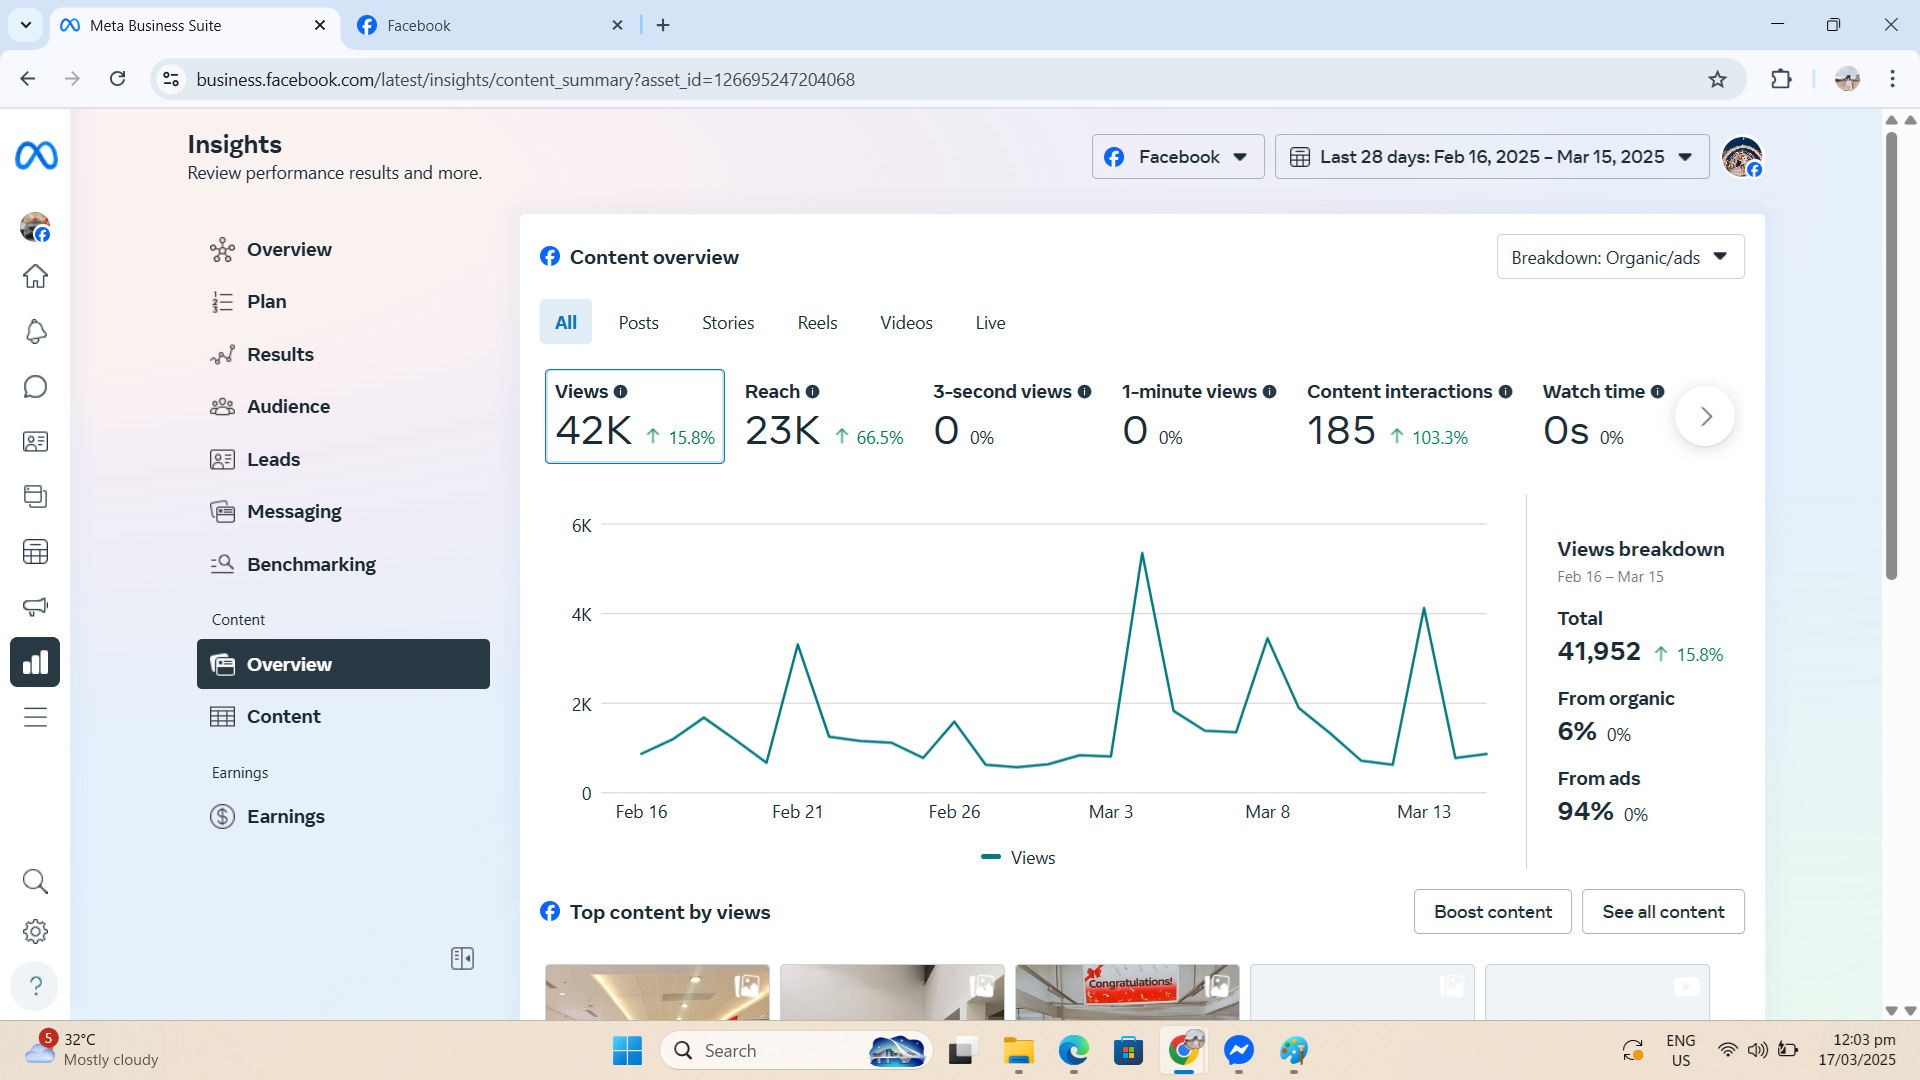The width and height of the screenshot is (1920, 1080).
Task: Open the Ads megaphone icon in sidebar
Action: (x=35, y=607)
